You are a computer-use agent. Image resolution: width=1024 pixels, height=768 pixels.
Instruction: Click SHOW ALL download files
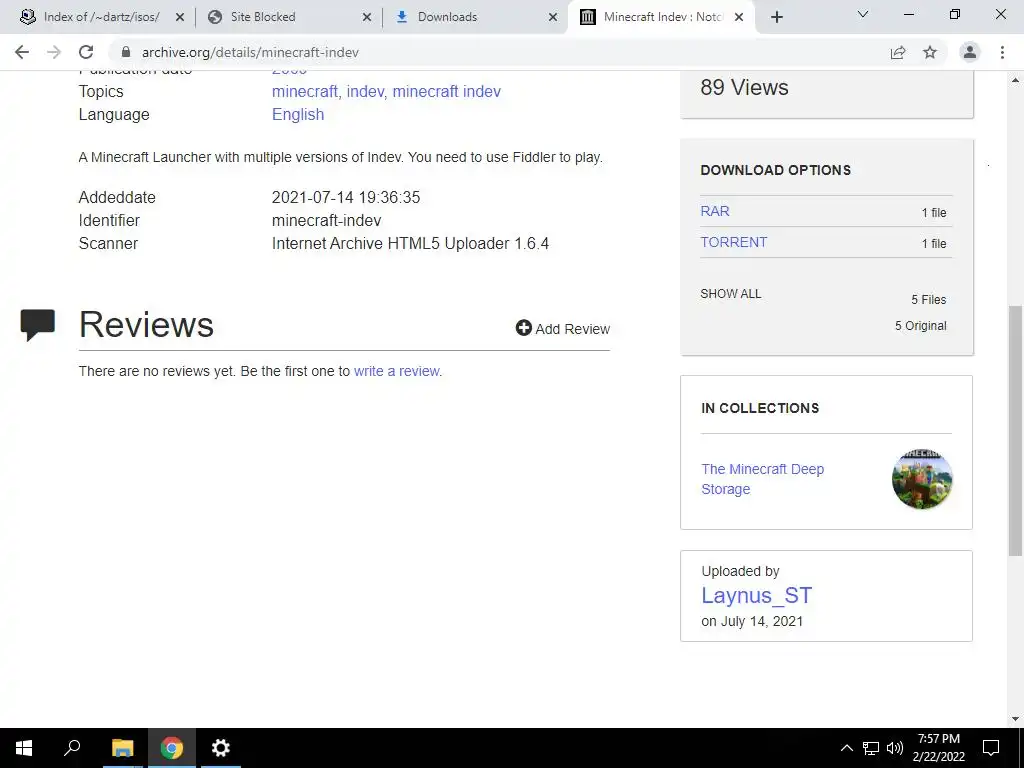click(x=731, y=294)
